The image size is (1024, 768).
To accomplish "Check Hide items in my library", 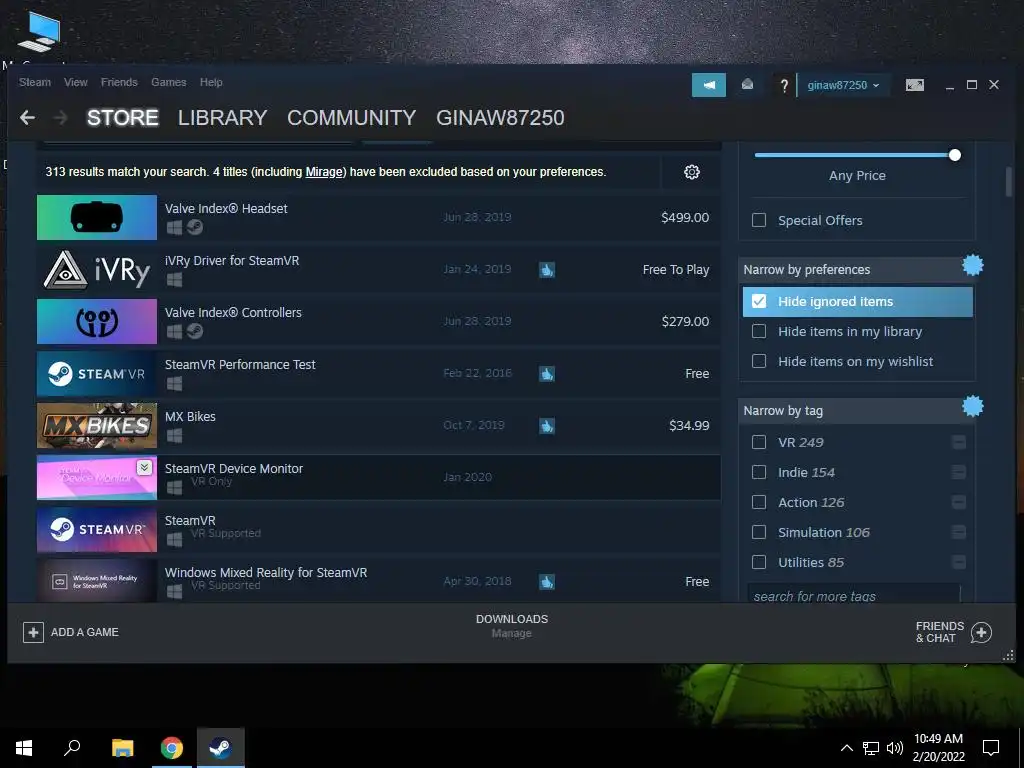I will click(x=759, y=331).
